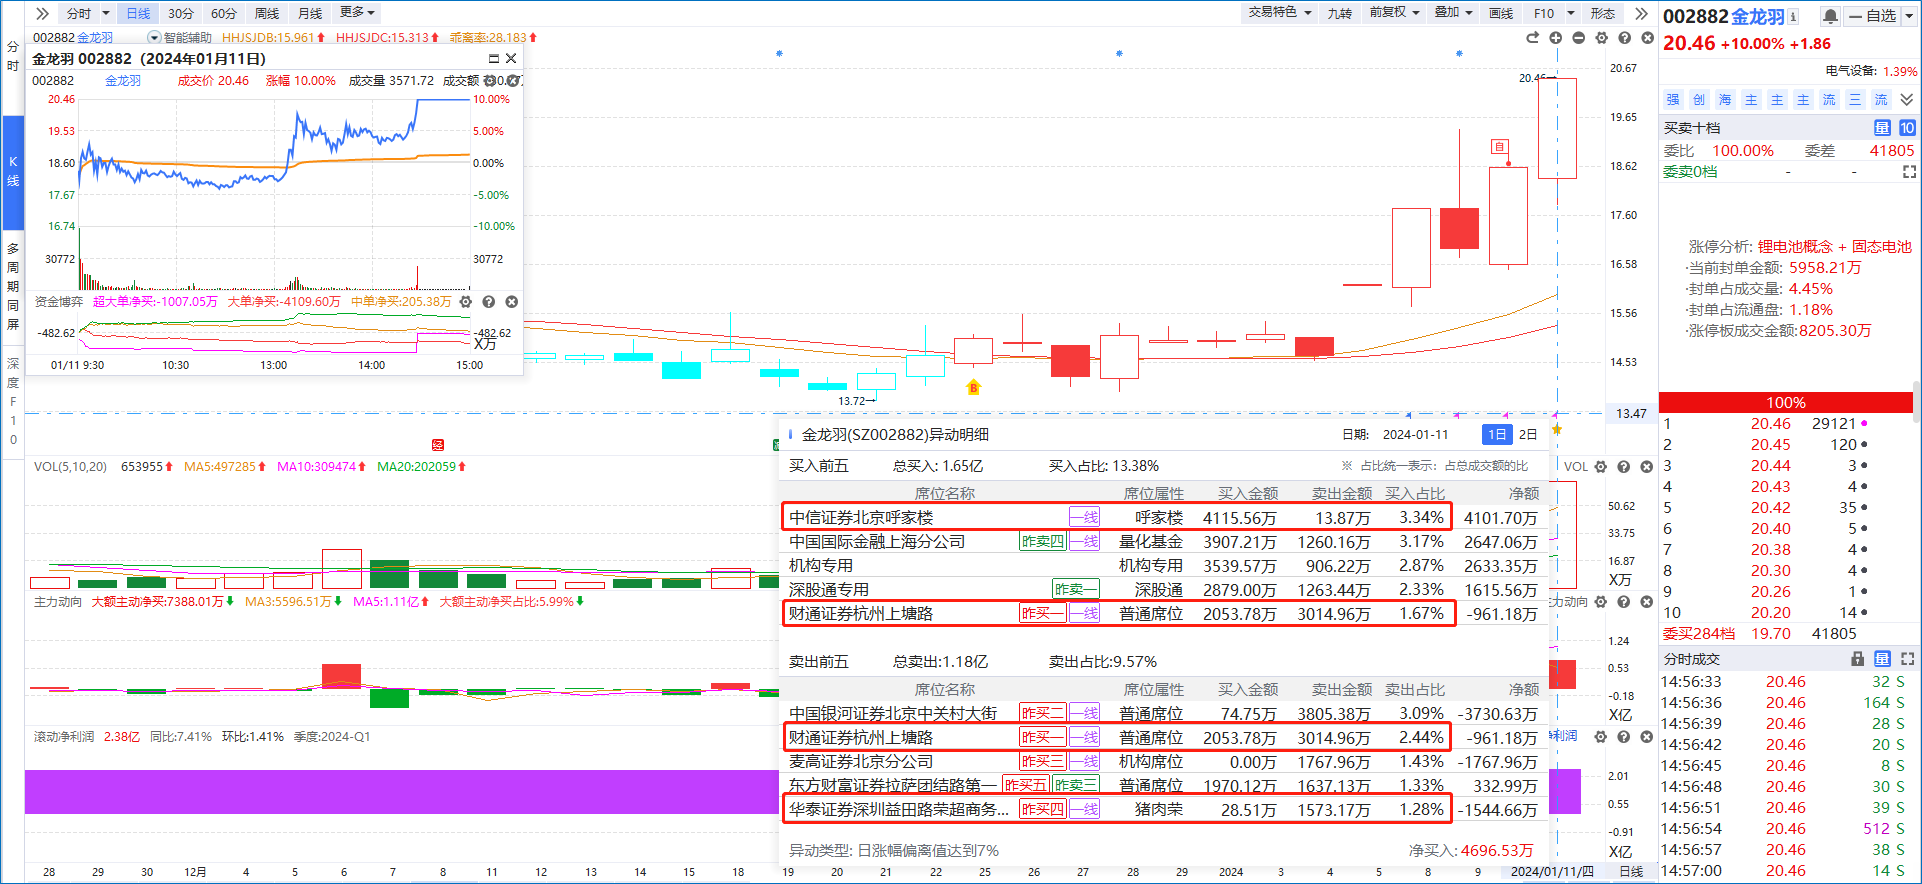The width and height of the screenshot is (1922, 884).
Task: Open K-line chart settings gear
Action: click(x=1601, y=38)
